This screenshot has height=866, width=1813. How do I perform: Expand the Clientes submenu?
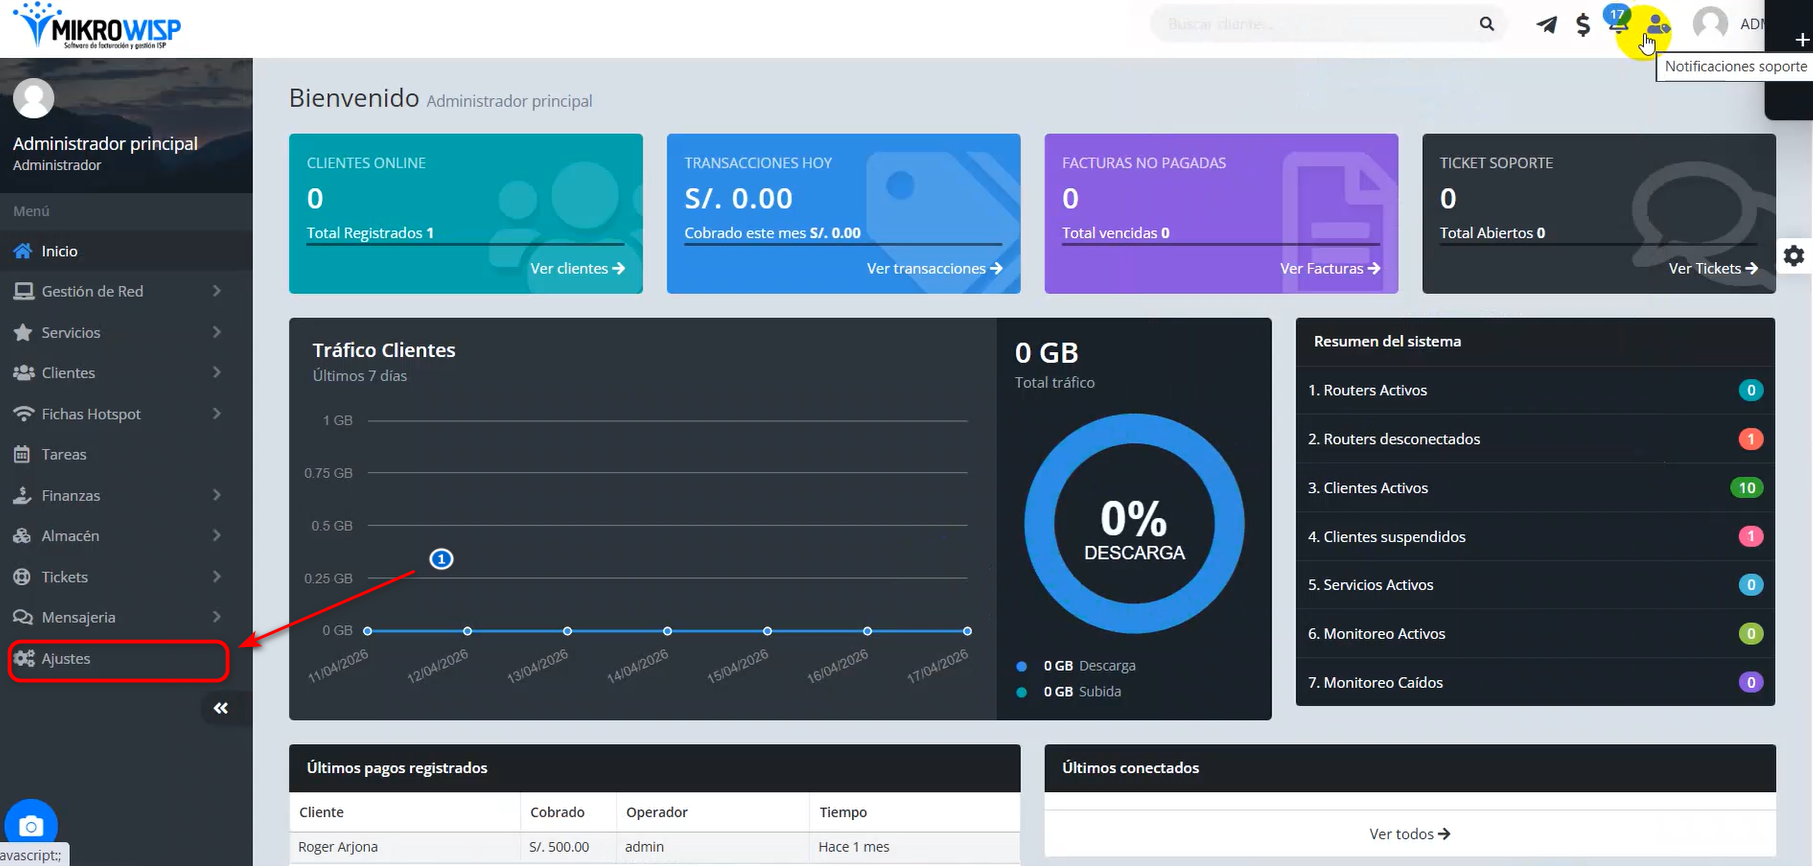(x=116, y=373)
